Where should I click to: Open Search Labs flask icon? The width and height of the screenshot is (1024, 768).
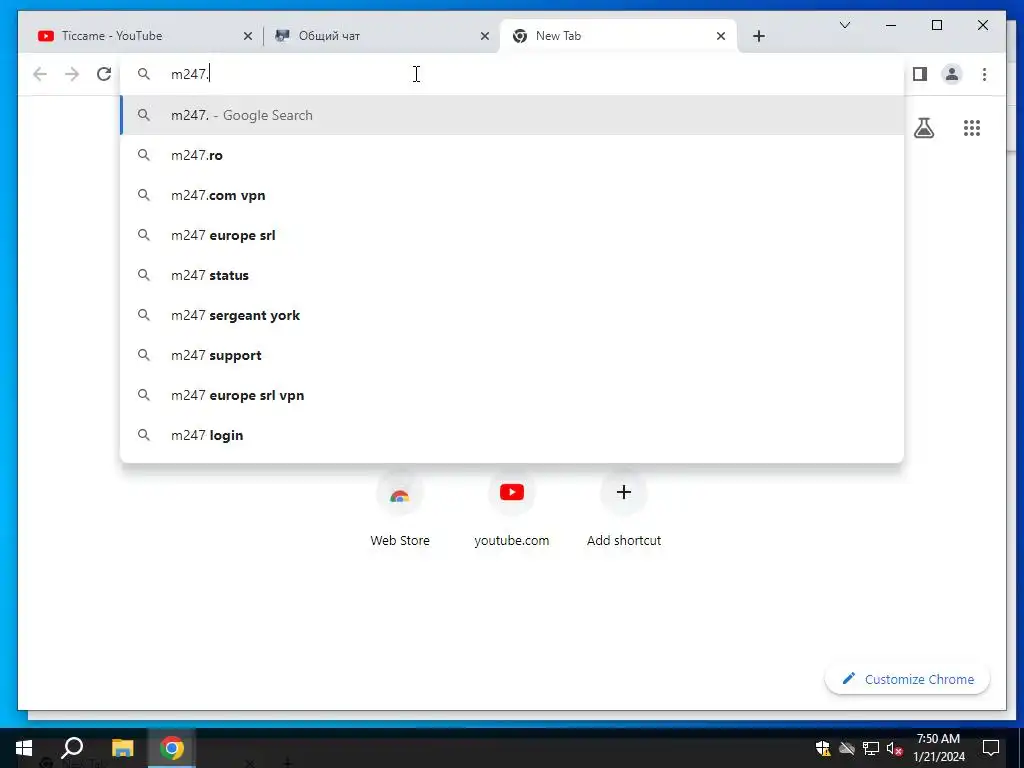923,128
